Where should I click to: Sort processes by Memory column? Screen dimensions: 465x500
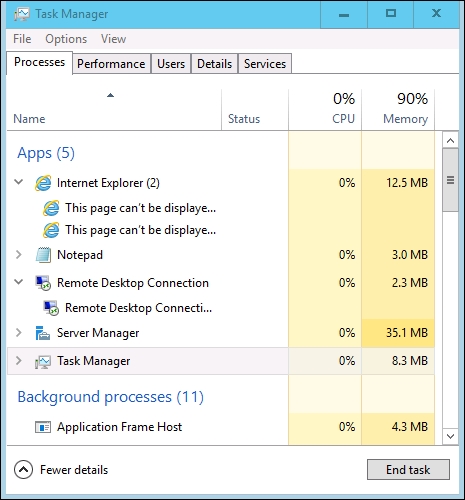coord(398,109)
